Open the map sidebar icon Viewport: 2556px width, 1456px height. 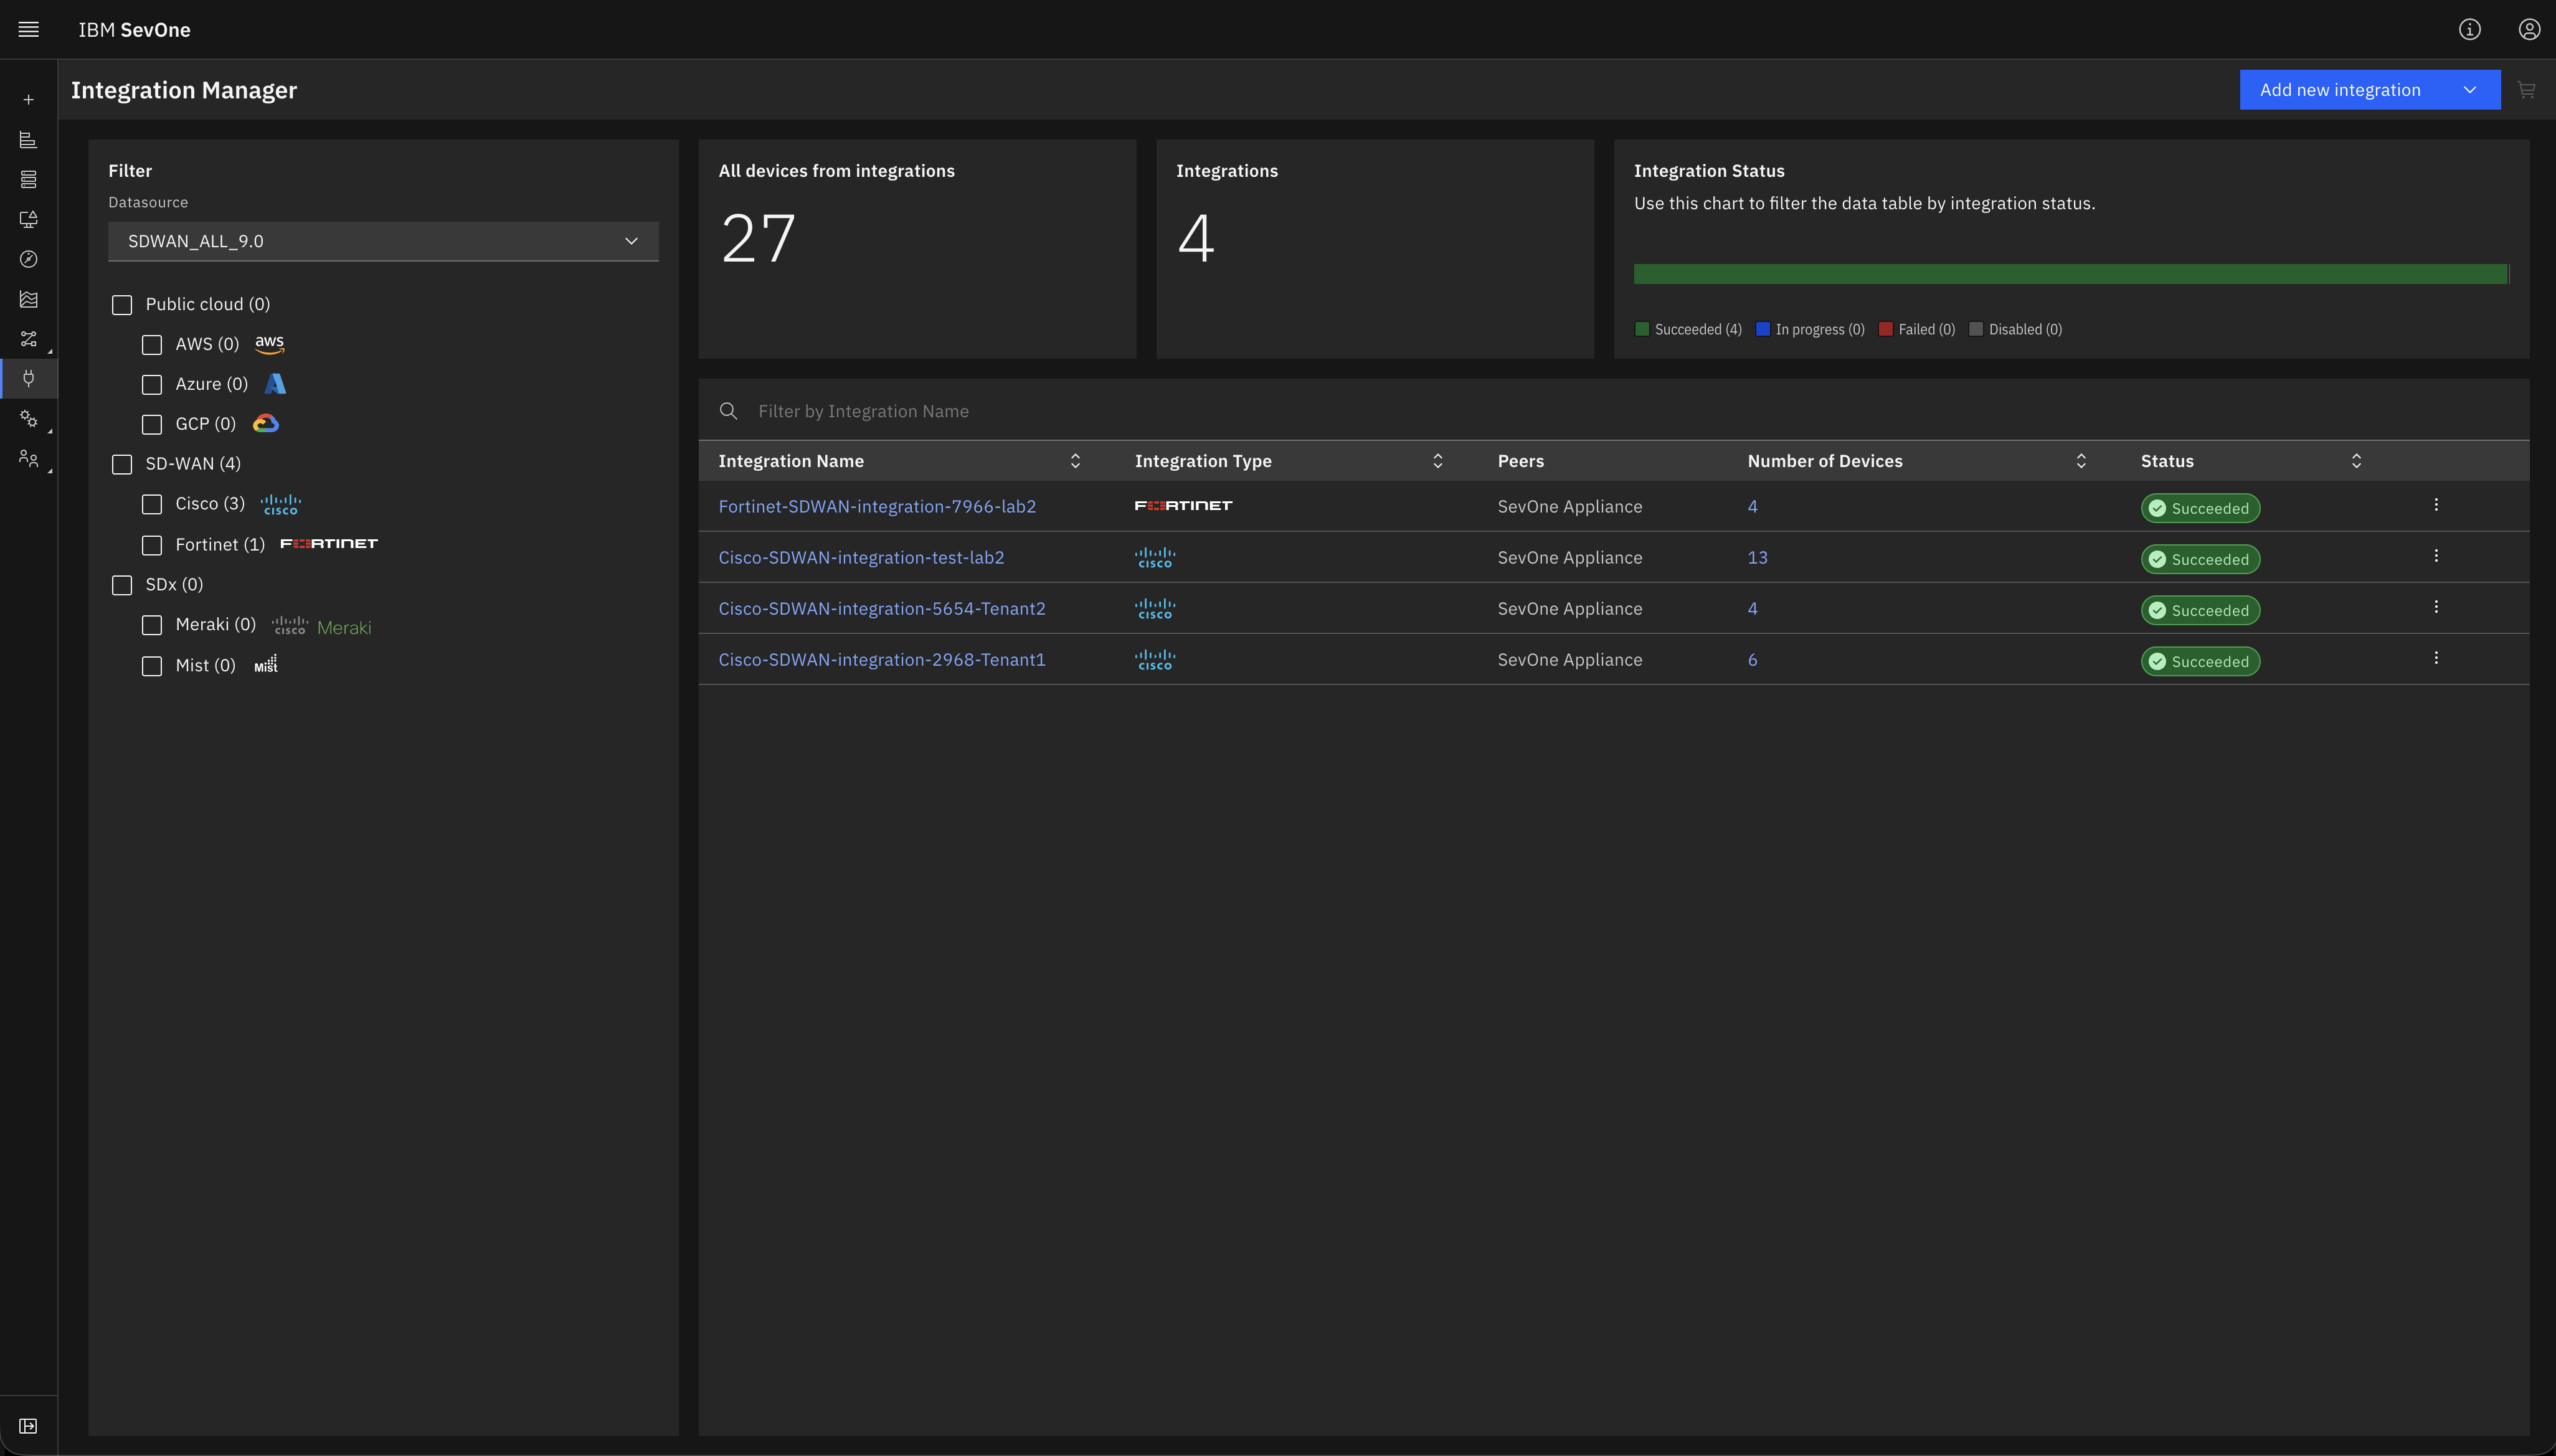[x=29, y=300]
